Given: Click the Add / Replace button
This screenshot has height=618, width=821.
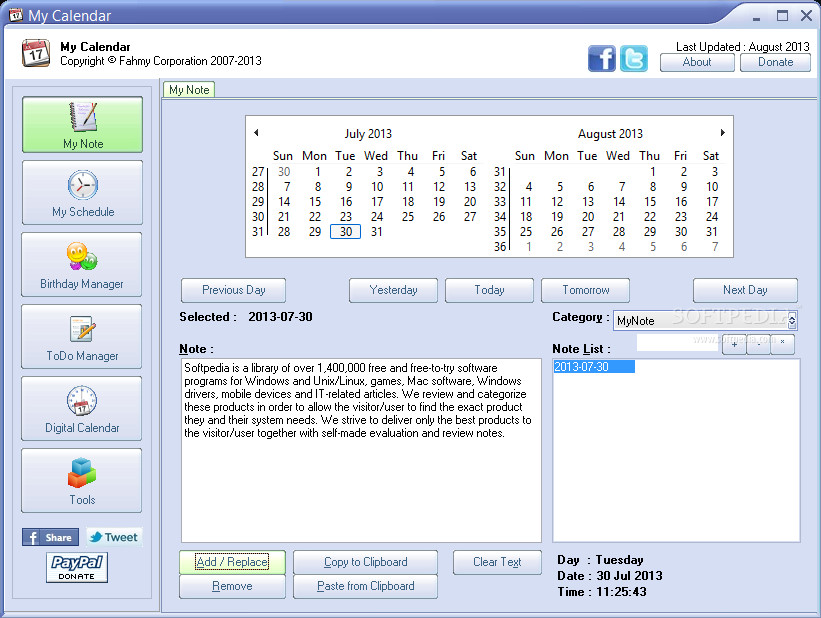Looking at the screenshot, I should point(232,562).
